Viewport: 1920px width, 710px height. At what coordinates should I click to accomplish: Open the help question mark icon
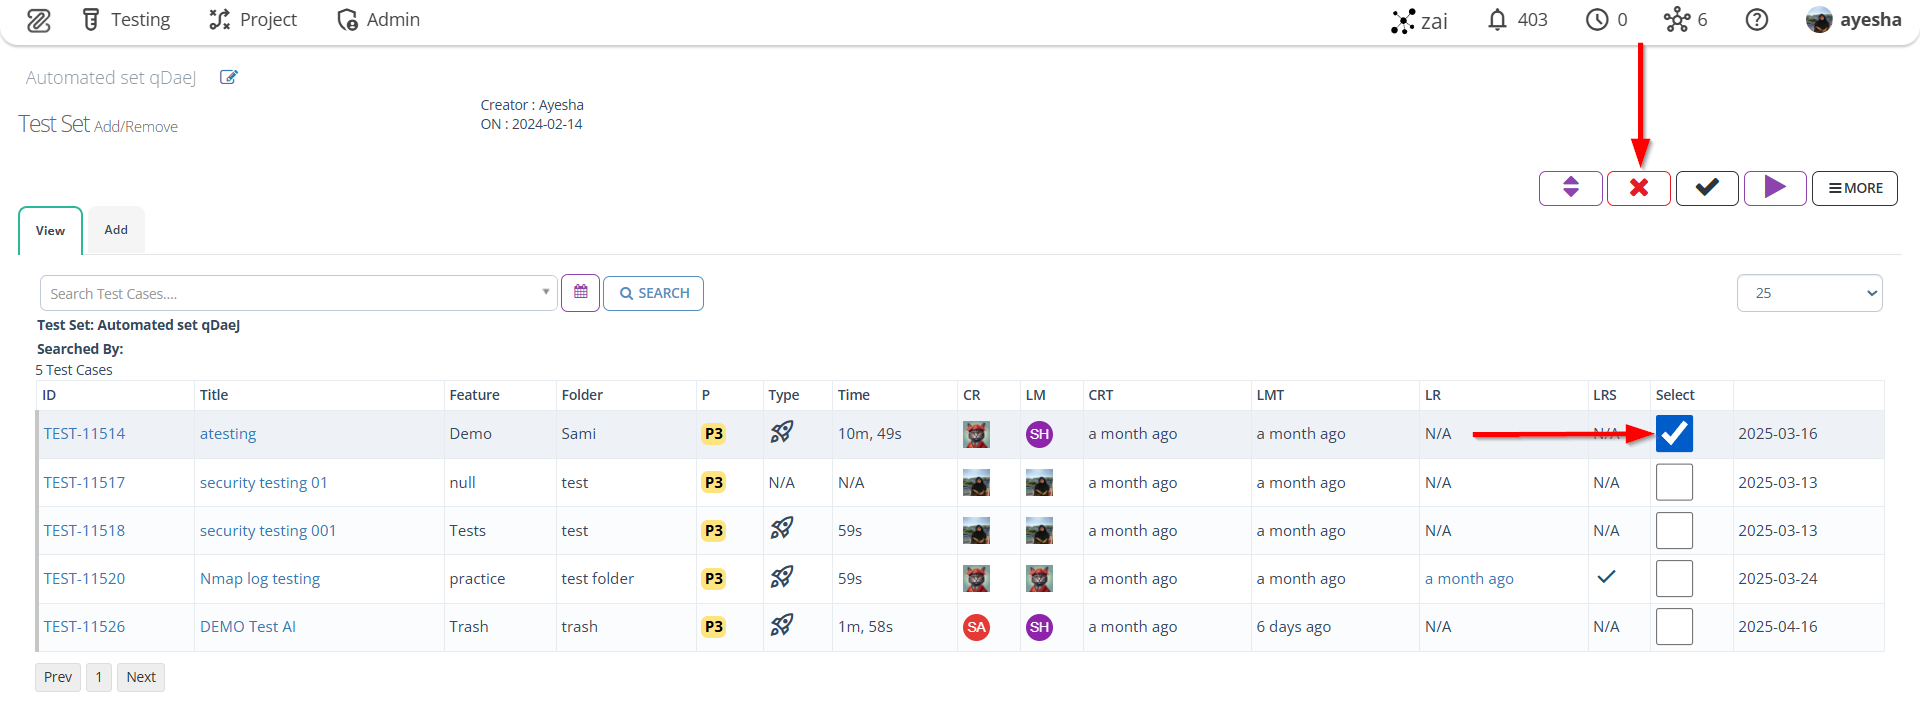(1756, 20)
